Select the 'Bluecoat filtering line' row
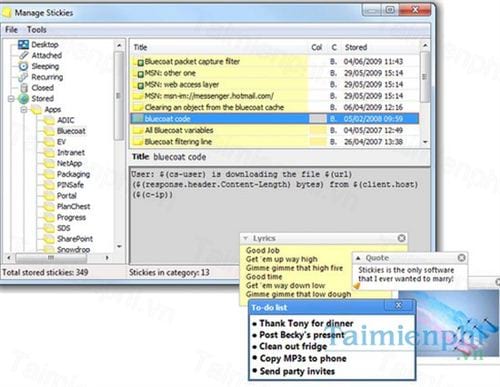Viewport: 500px width, 387px height. pyautogui.click(x=275, y=142)
